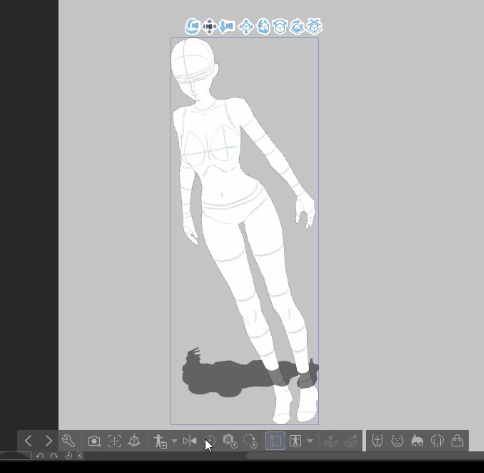Open sub tool detail wrench icon

[x=68, y=441]
